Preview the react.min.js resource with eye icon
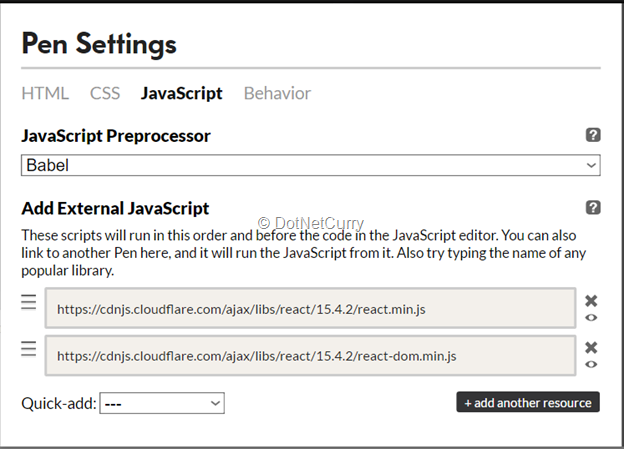This screenshot has width=624, height=449. [591, 318]
